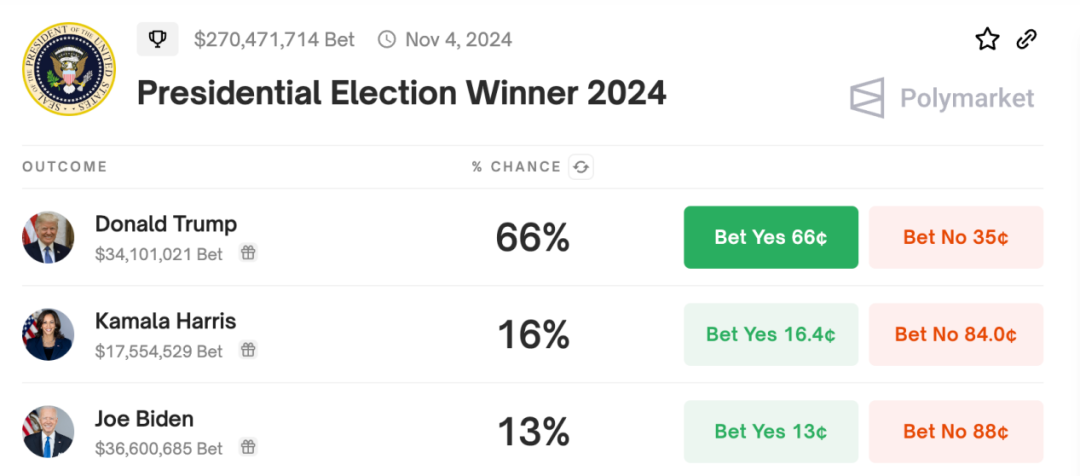Click the trophy icon badge
1080x476 pixels.
coord(157,39)
